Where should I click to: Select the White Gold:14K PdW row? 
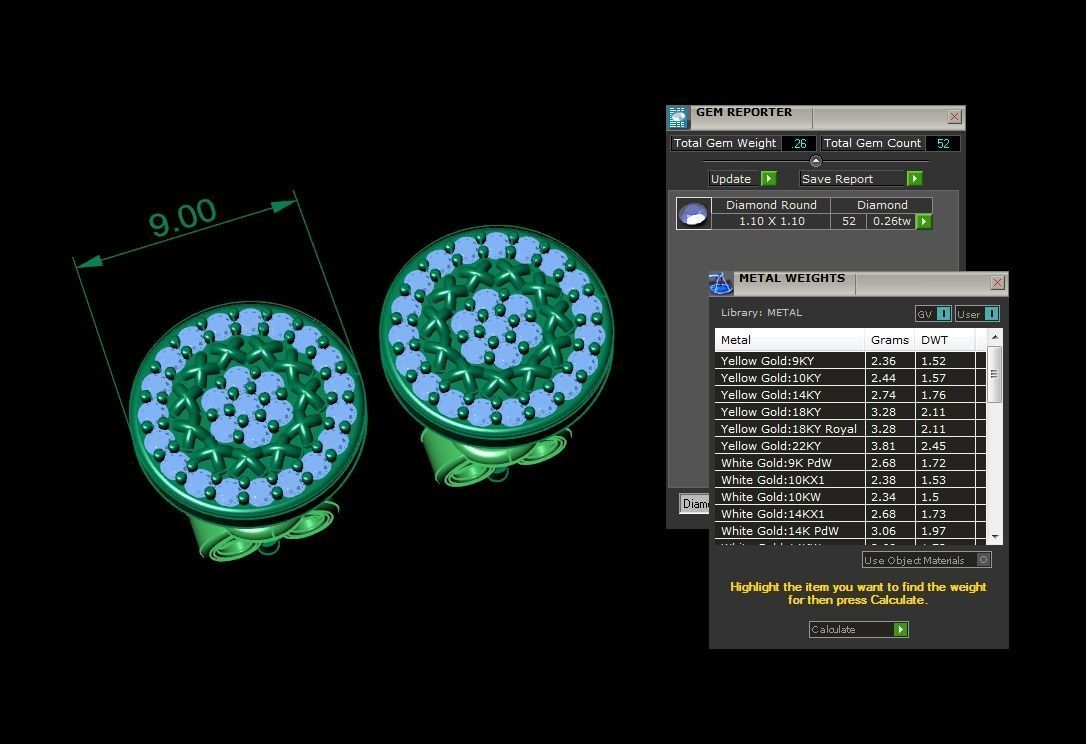tap(851, 531)
